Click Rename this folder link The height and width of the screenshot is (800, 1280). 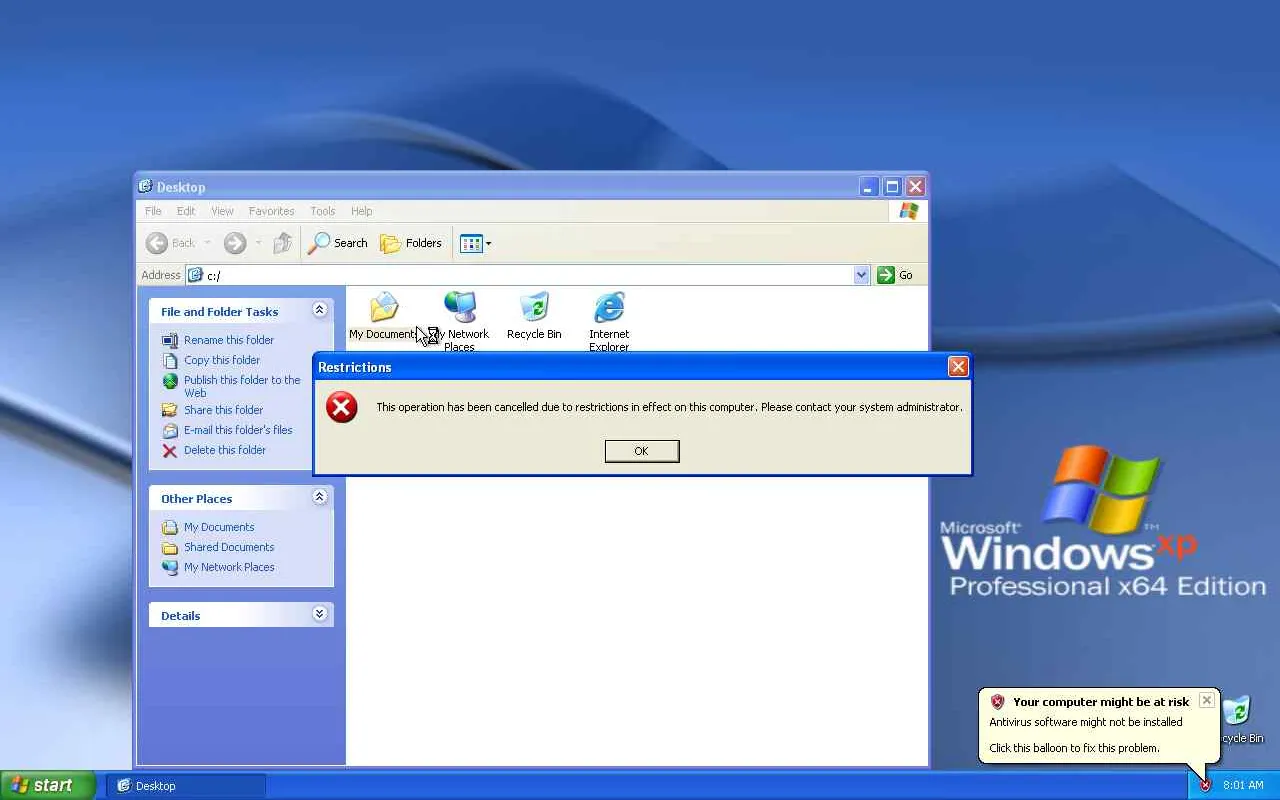click(229, 340)
